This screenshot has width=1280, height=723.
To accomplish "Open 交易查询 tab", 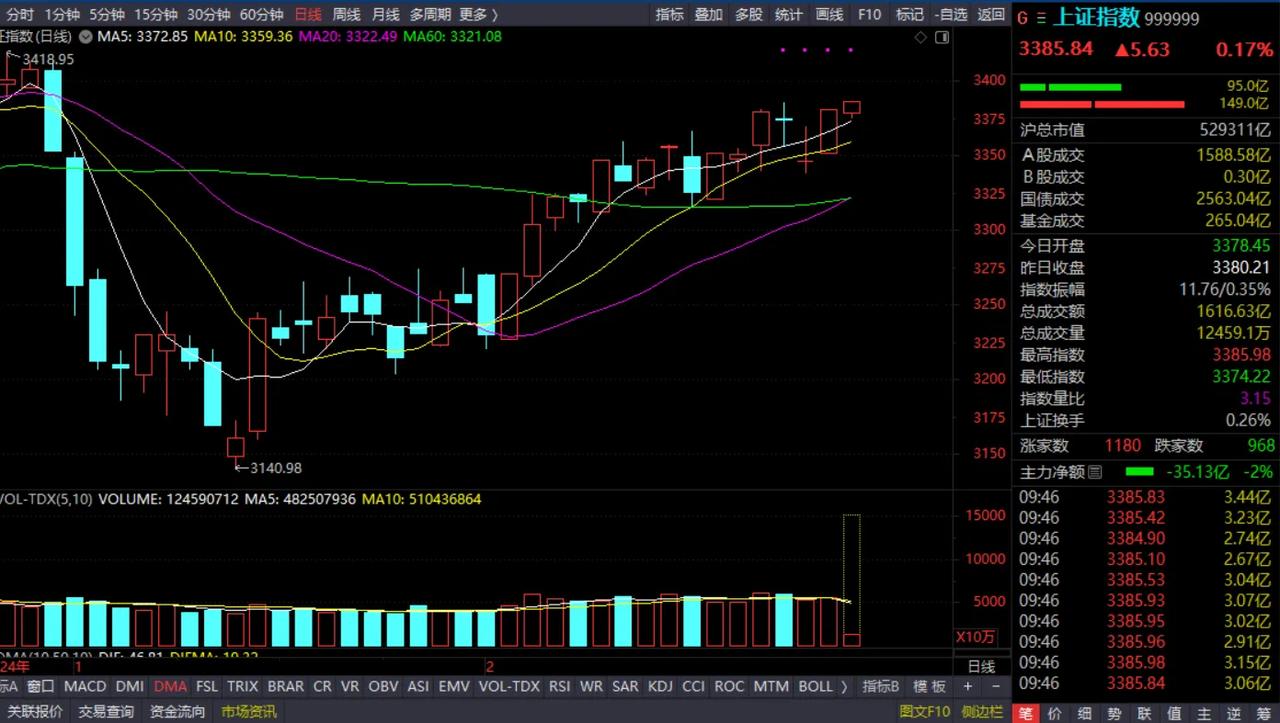I will coord(106,712).
